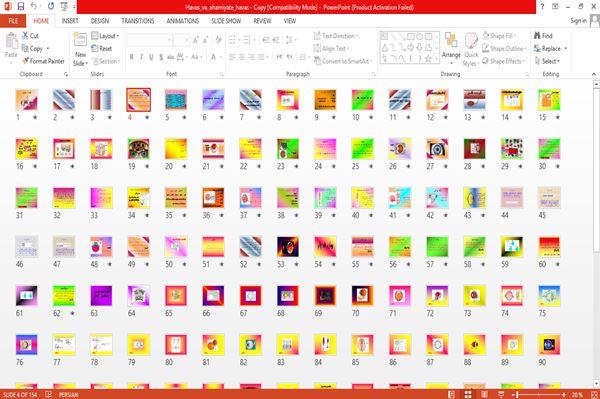600x399 pixels.
Task: Switch to the ANIMATIONS tab
Action: (x=183, y=21)
